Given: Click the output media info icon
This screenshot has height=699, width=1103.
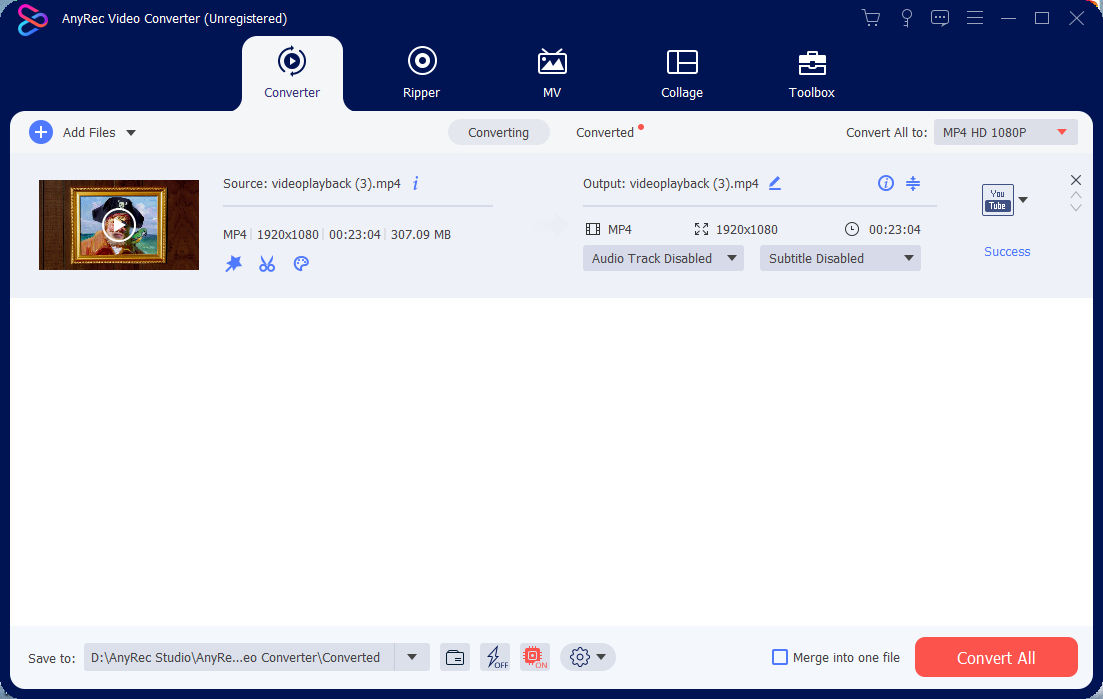Looking at the screenshot, I should click(x=886, y=184).
